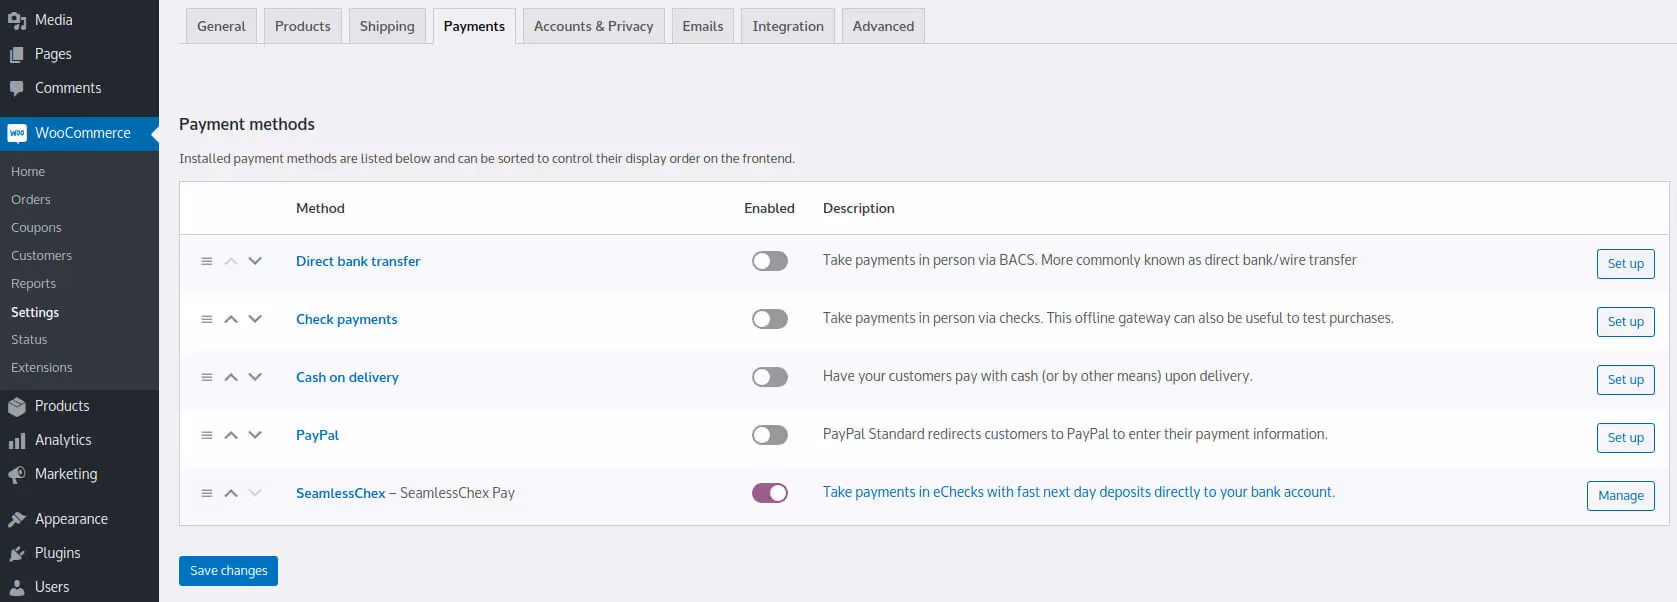The image size is (1677, 602).
Task: Click the Comments bubble icon
Action: click(x=17, y=88)
